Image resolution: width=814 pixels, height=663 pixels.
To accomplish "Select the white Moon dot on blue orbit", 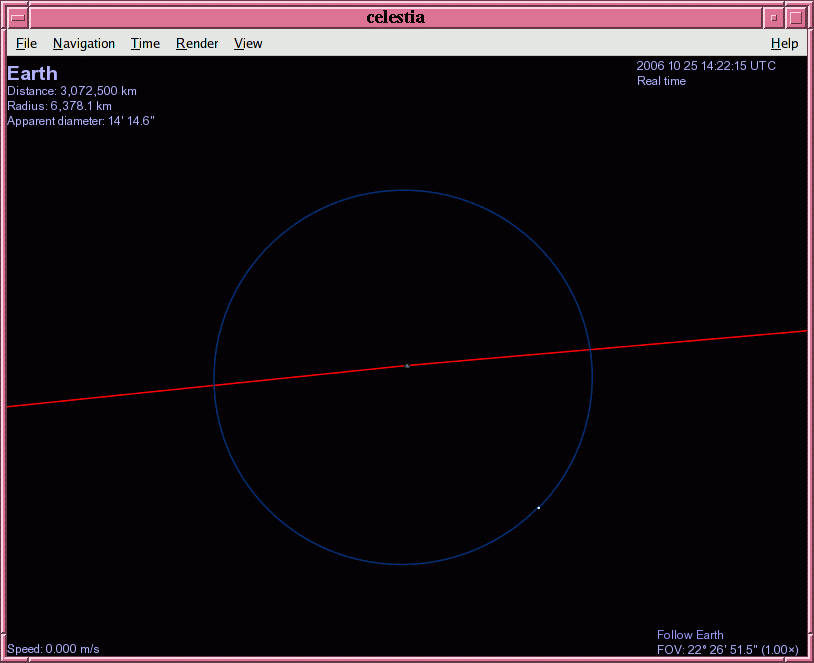I will [x=538, y=508].
